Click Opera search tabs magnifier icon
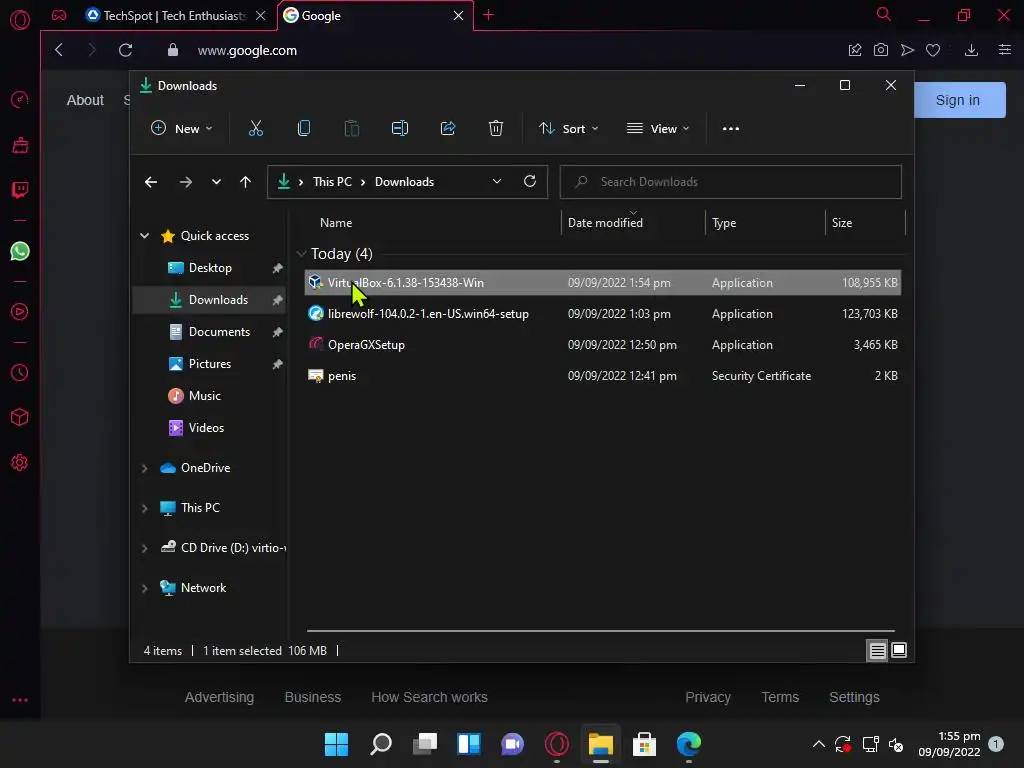Image resolution: width=1024 pixels, height=768 pixels. (884, 14)
